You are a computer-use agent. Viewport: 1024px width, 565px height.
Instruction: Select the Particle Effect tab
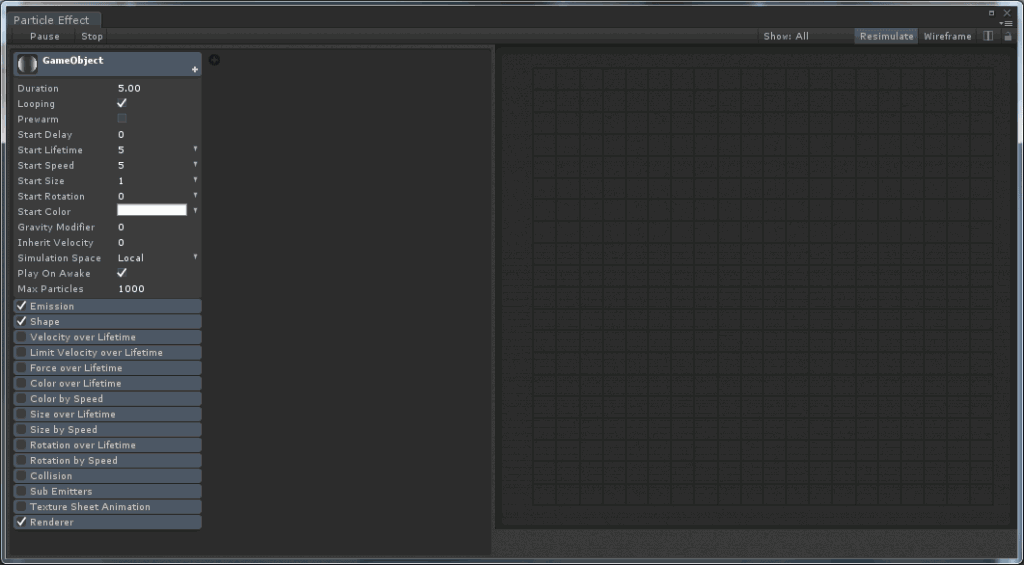click(x=52, y=20)
